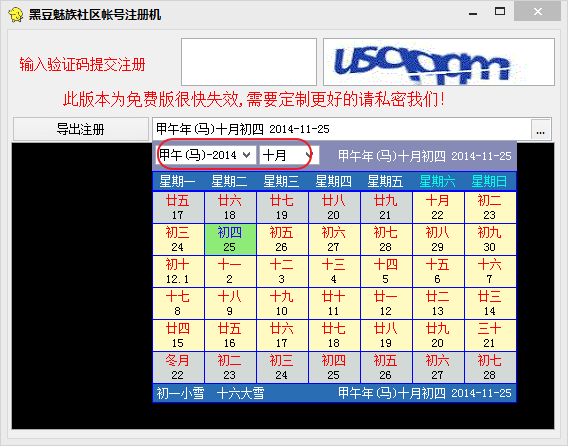Select calendar day 11 廿十

[x=334, y=303]
